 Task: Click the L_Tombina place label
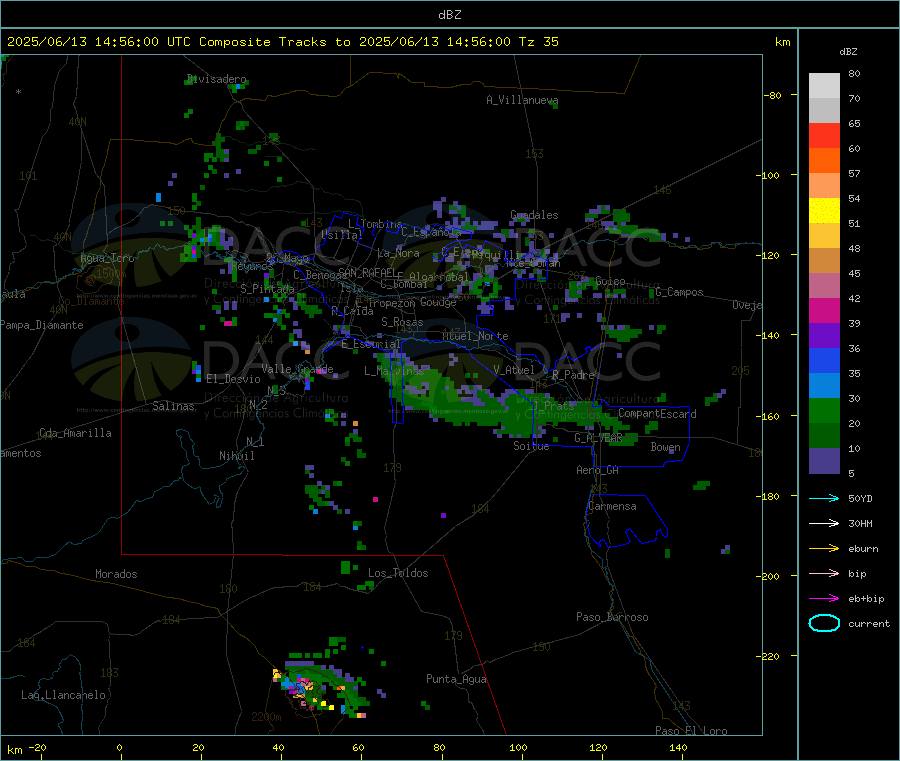click(x=375, y=224)
